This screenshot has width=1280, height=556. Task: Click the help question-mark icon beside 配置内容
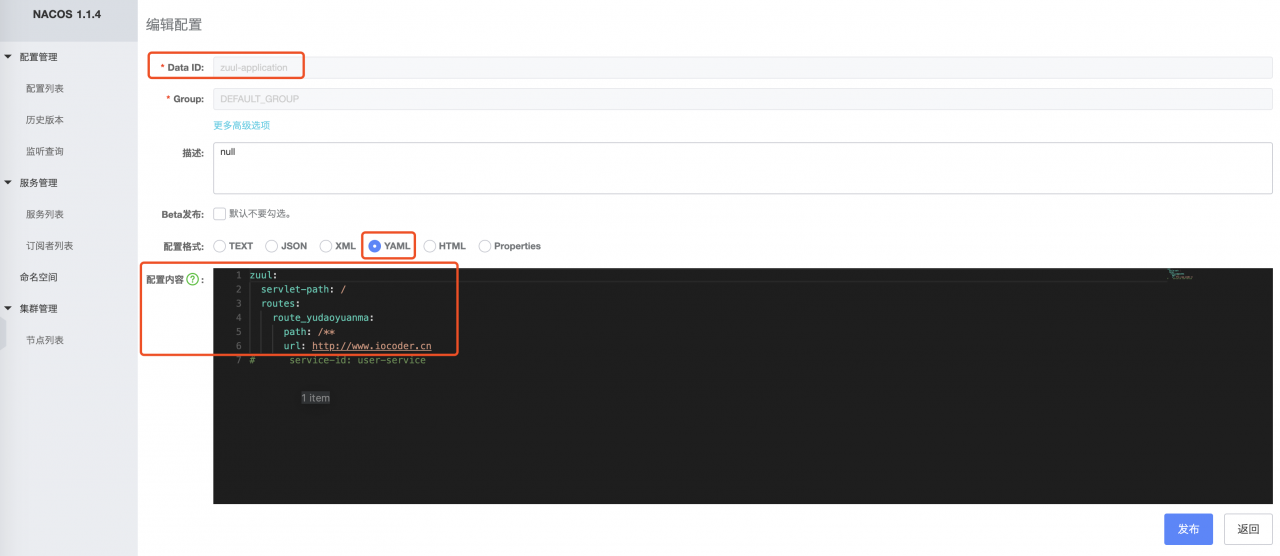[192, 280]
